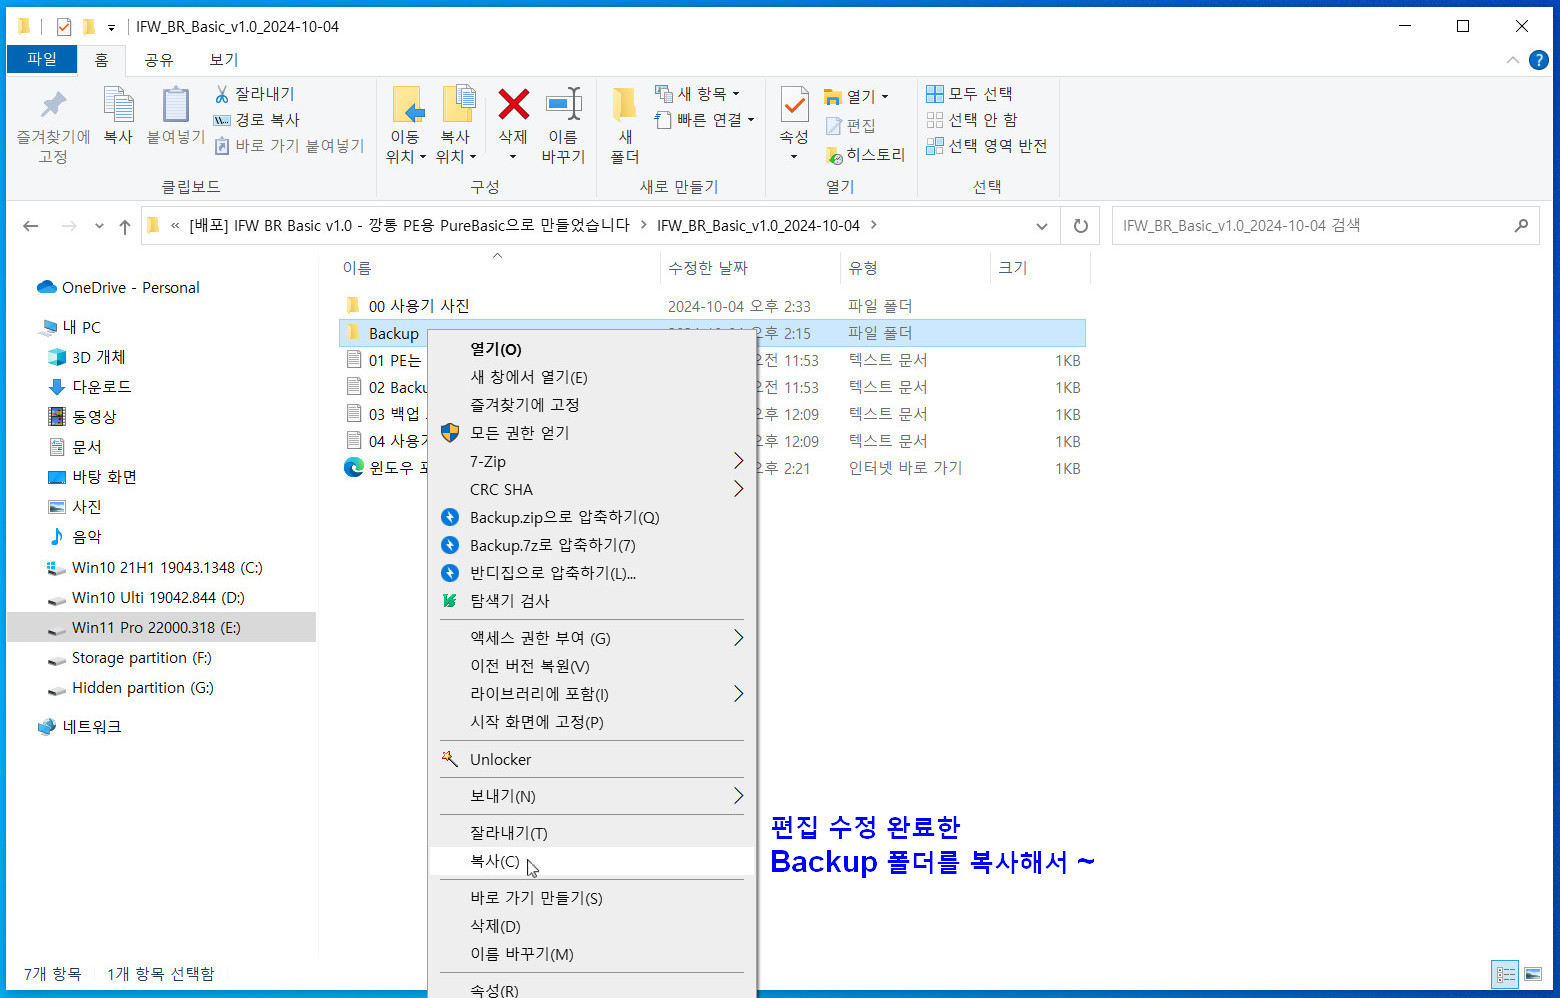Sort by the Type (유형) column header
This screenshot has width=1560, height=998.
click(x=863, y=268)
